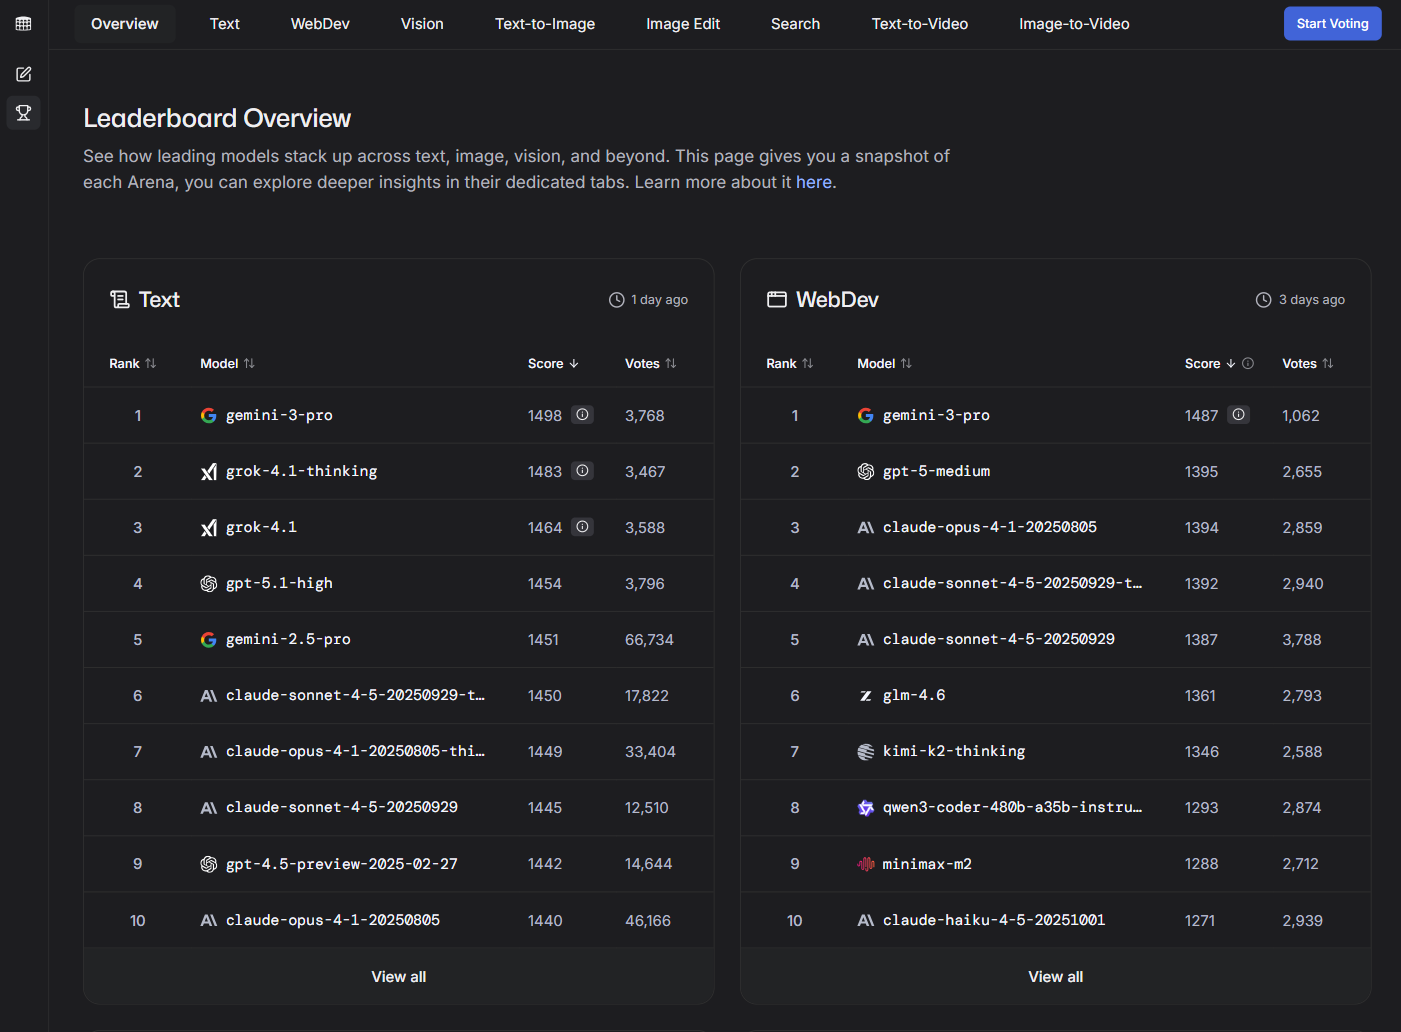Toggle Text table Score sort arrow
The width and height of the screenshot is (1401, 1032).
pyautogui.click(x=554, y=364)
